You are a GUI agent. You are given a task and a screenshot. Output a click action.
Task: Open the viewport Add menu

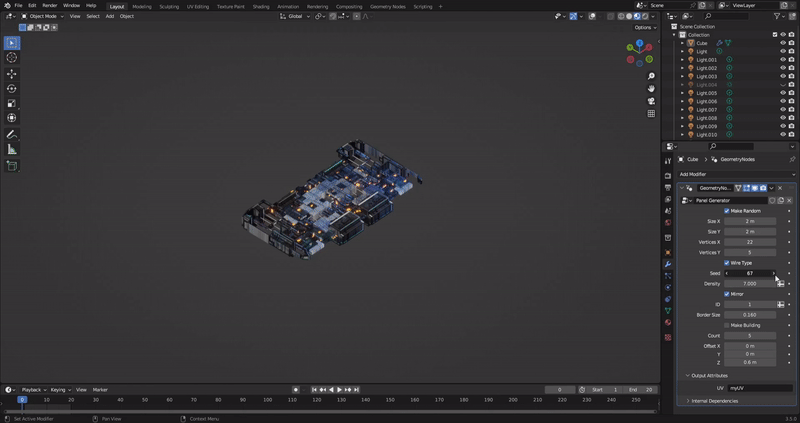point(110,16)
